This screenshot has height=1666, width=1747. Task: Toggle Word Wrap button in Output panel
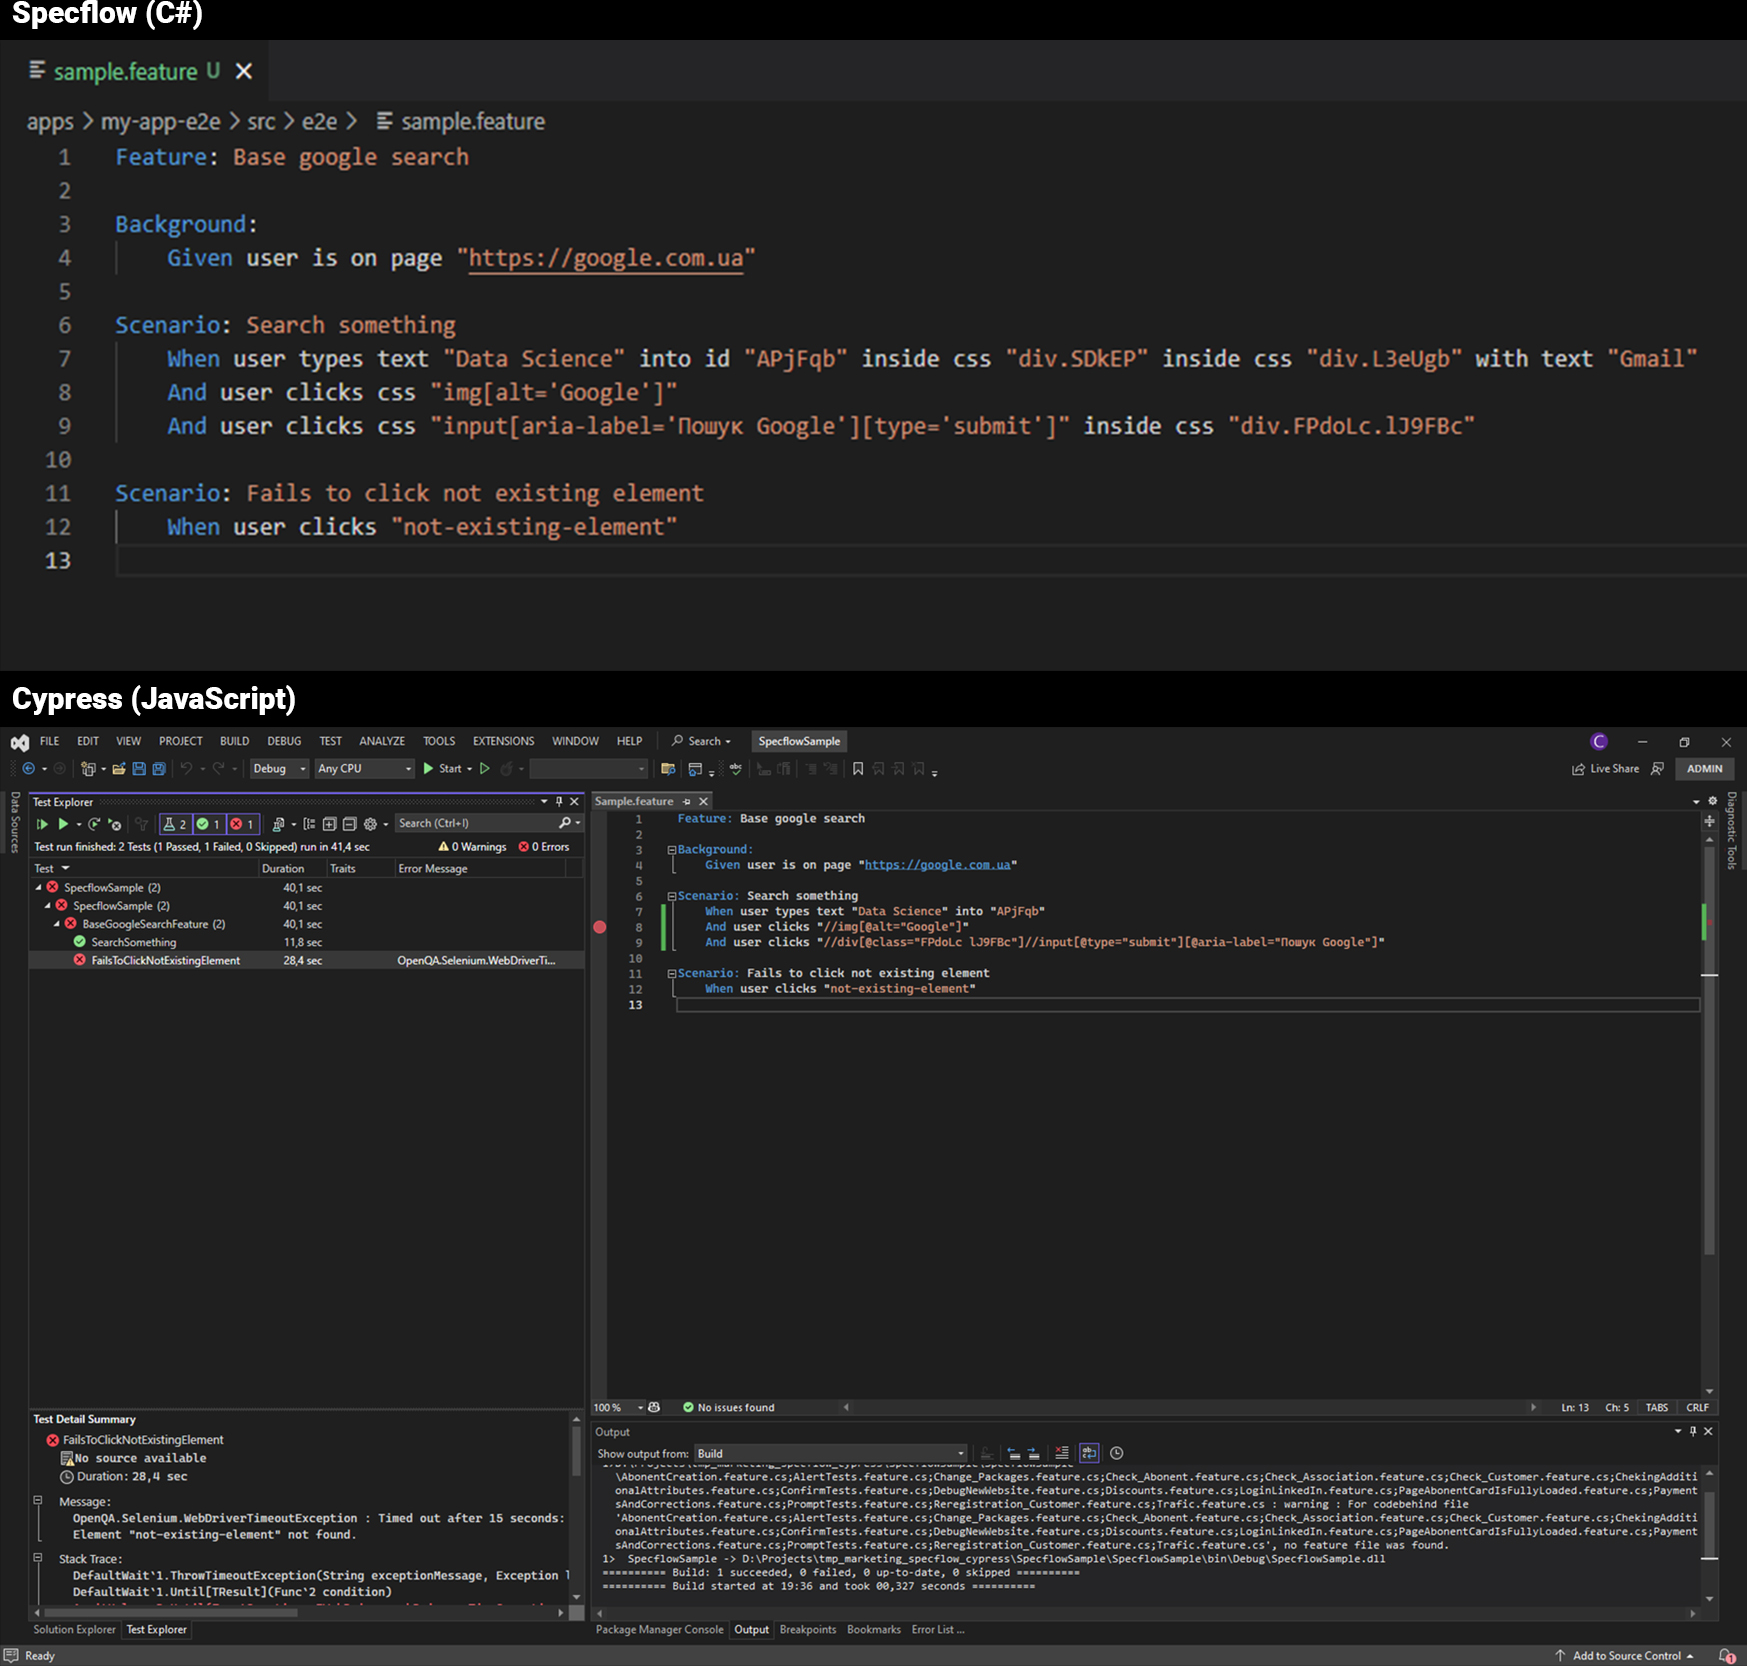click(x=1089, y=1453)
